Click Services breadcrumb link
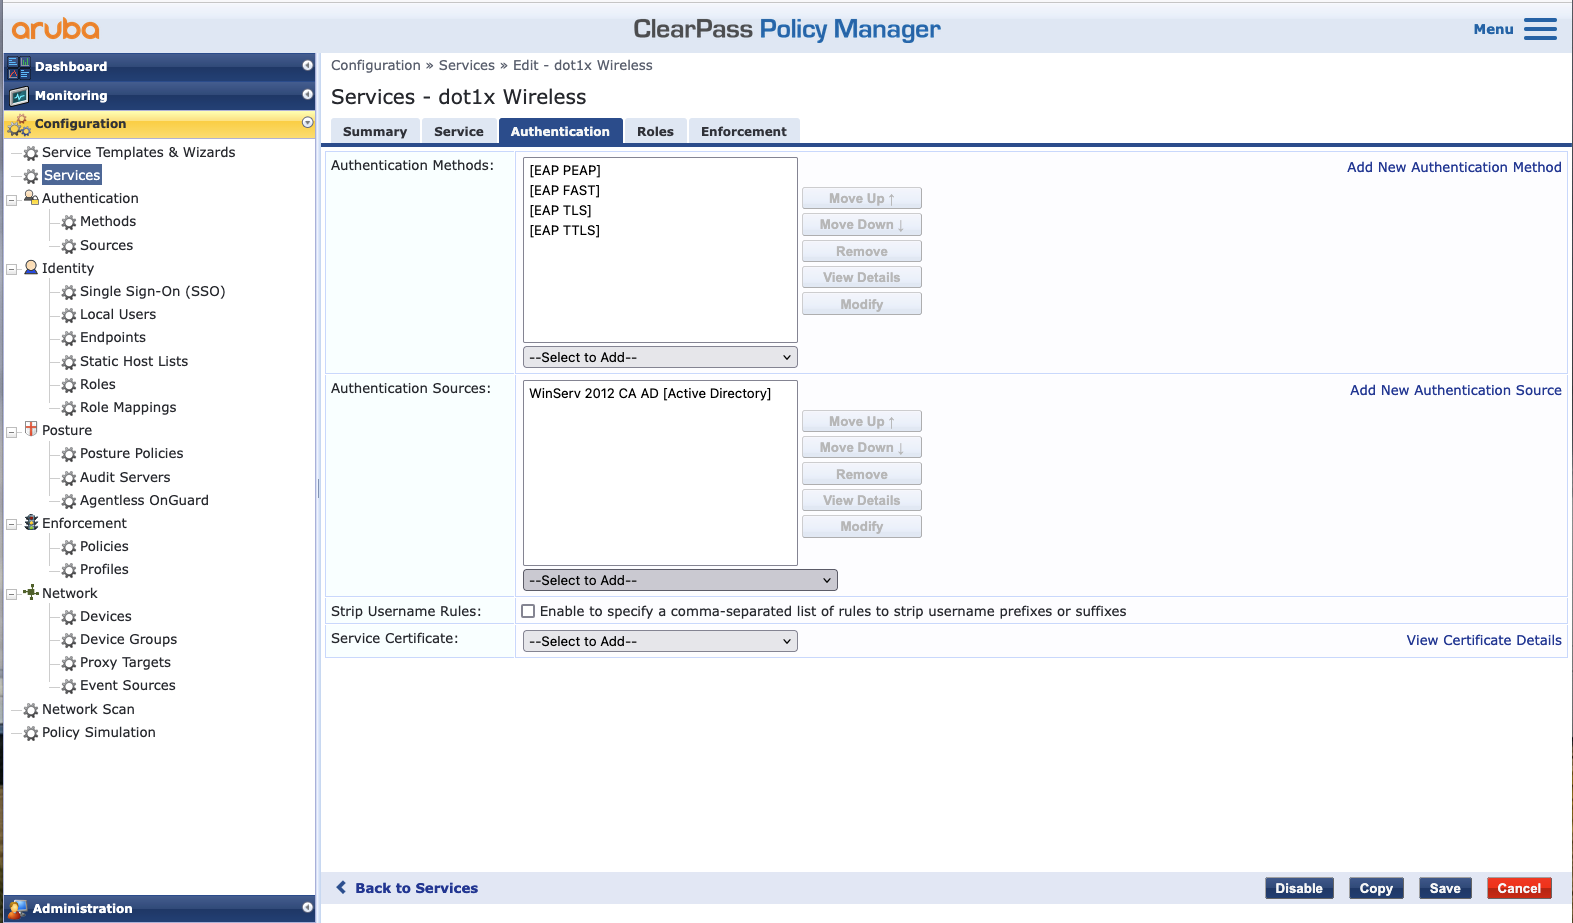 tap(467, 65)
